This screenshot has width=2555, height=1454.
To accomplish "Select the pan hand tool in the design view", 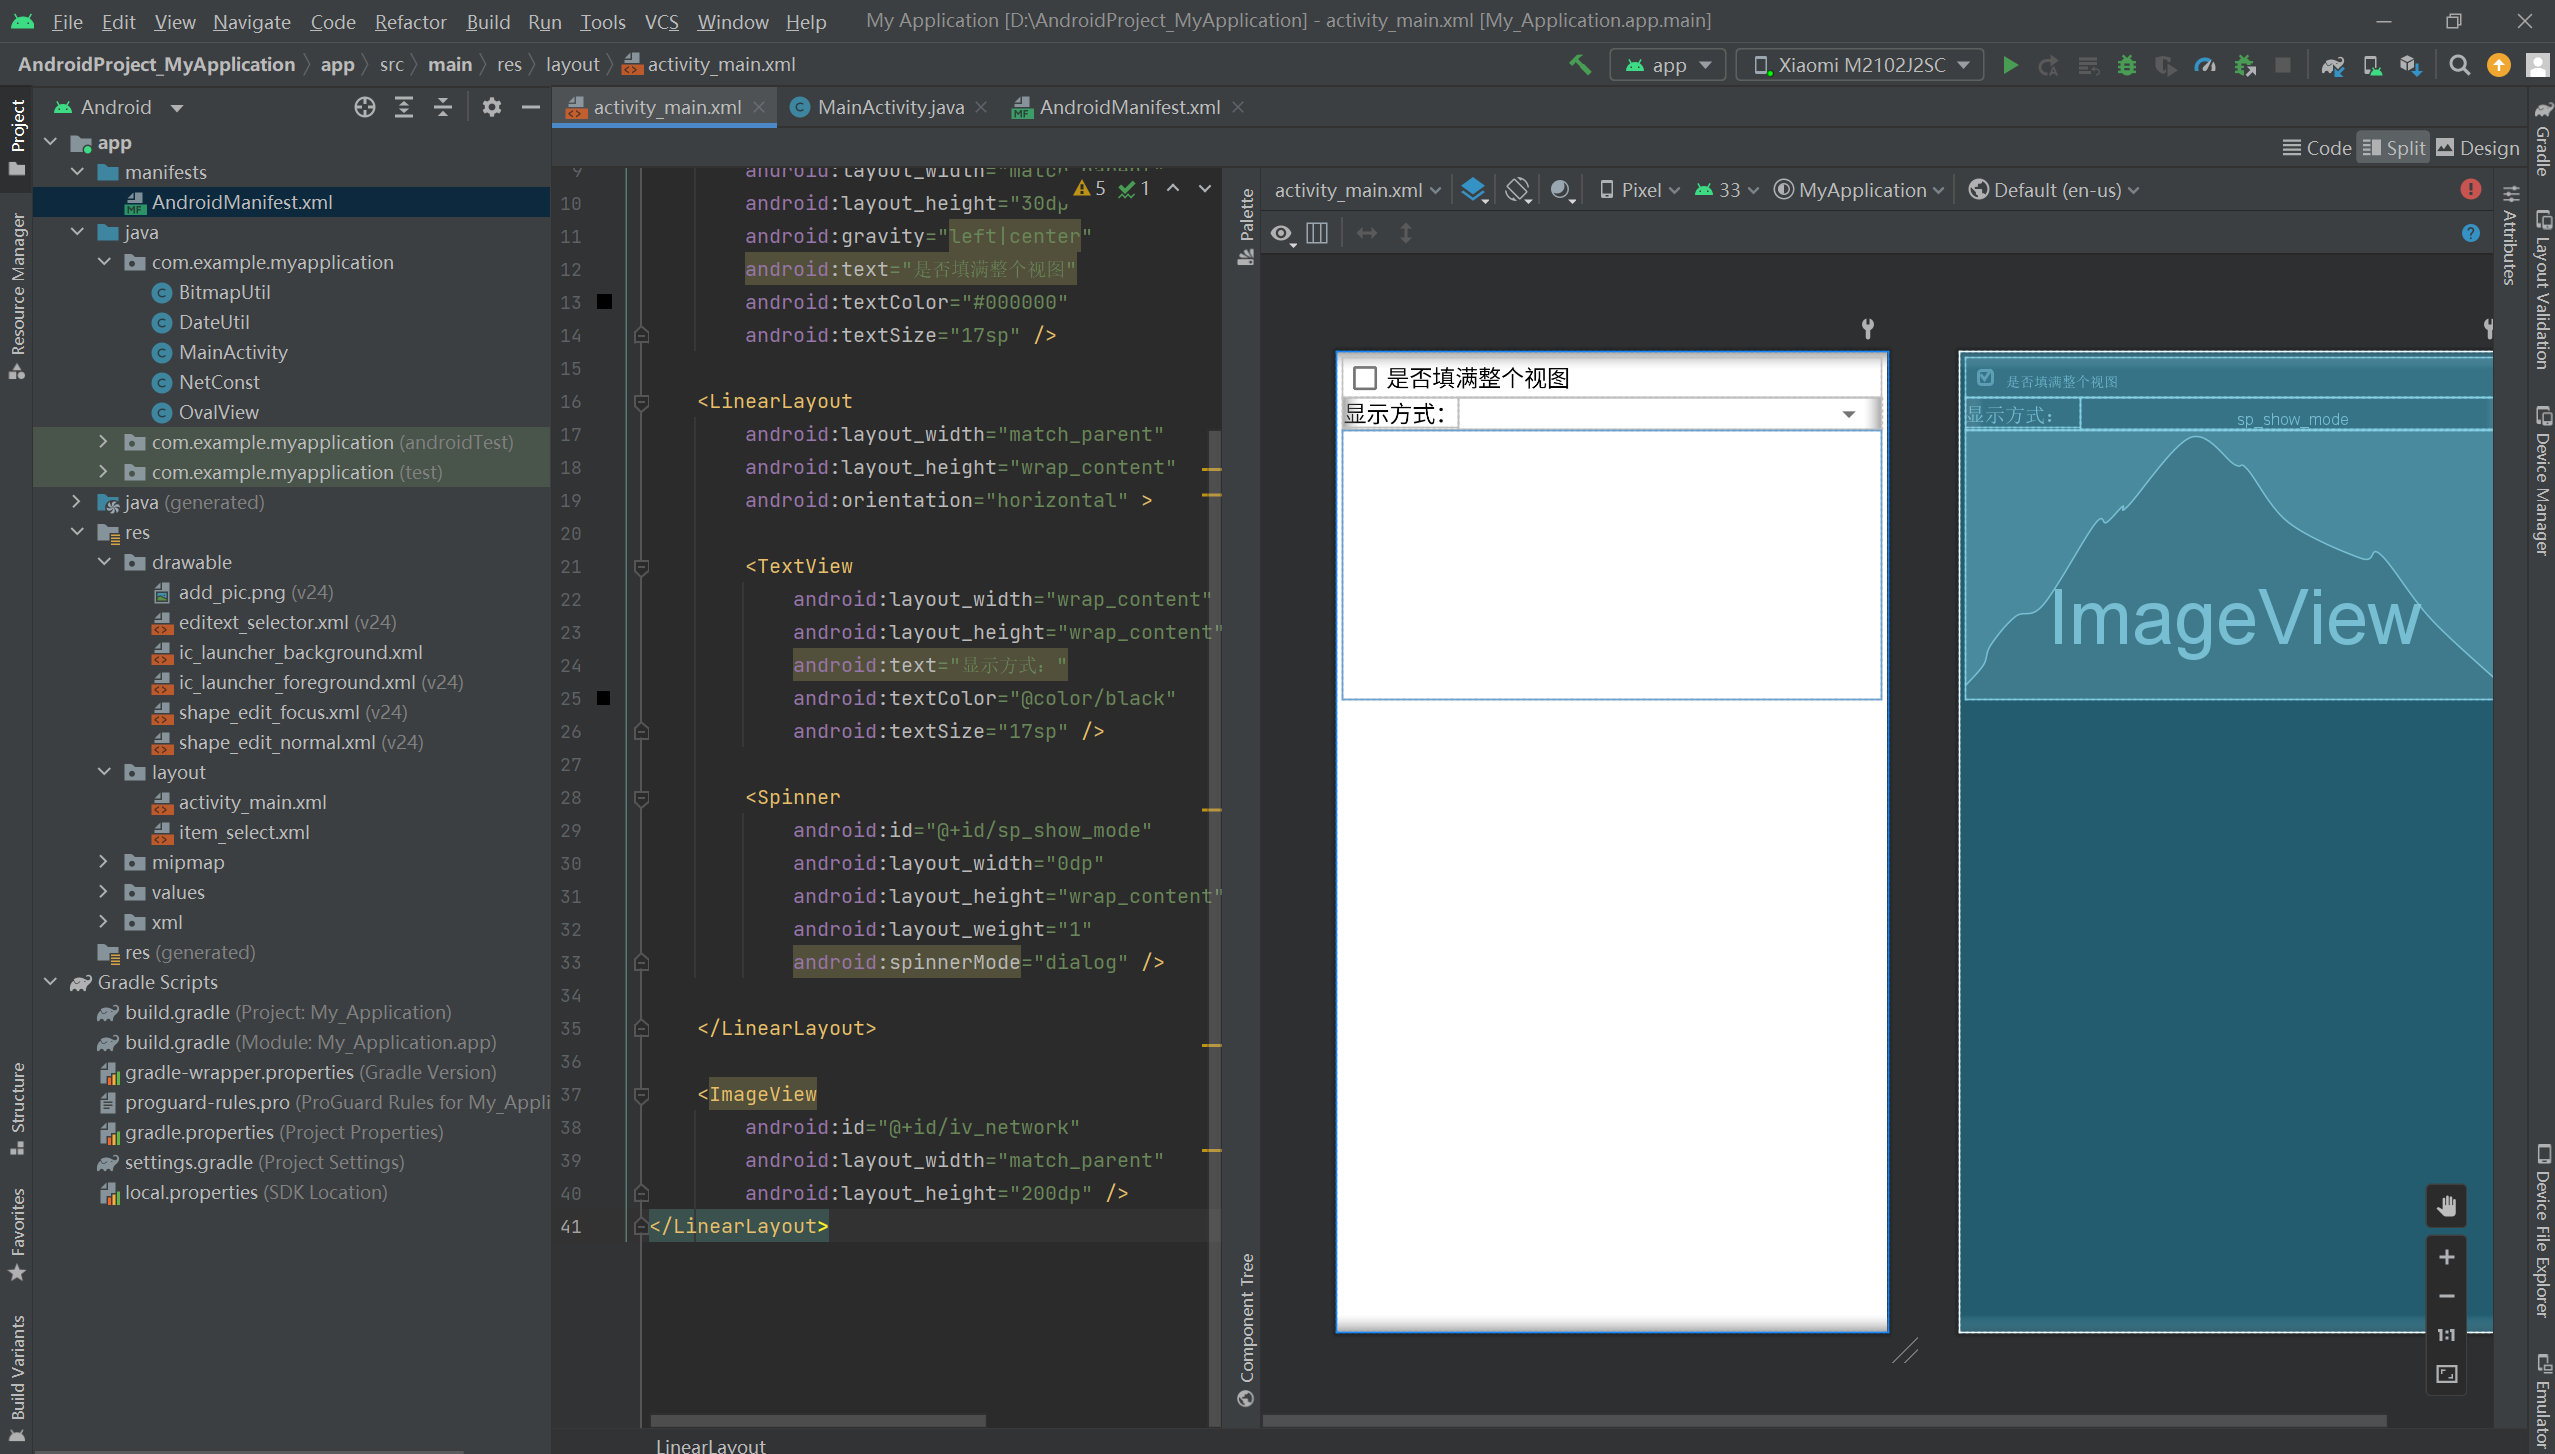I will point(2446,1206).
